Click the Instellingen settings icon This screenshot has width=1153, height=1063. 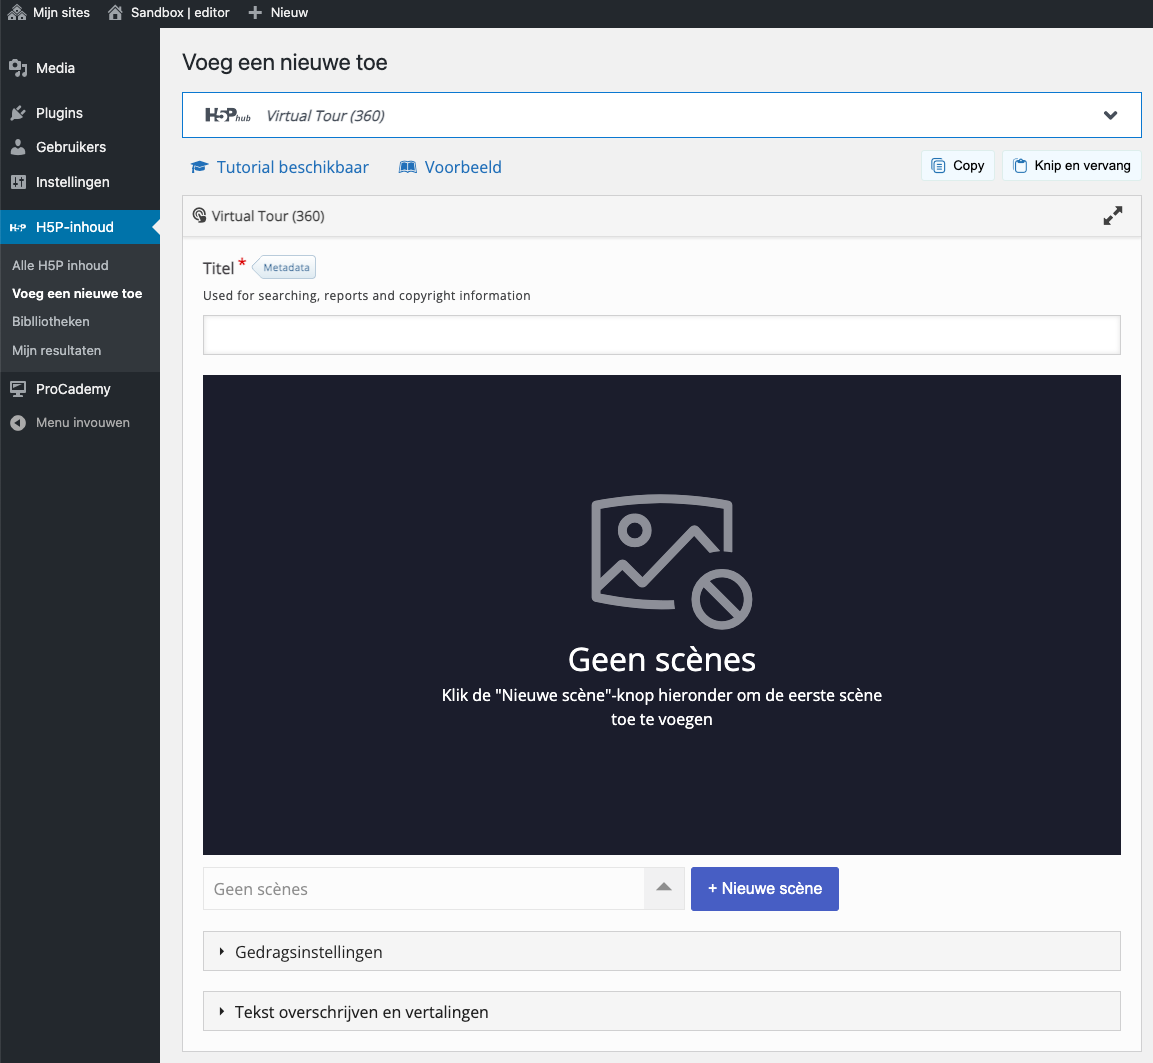tap(18, 182)
